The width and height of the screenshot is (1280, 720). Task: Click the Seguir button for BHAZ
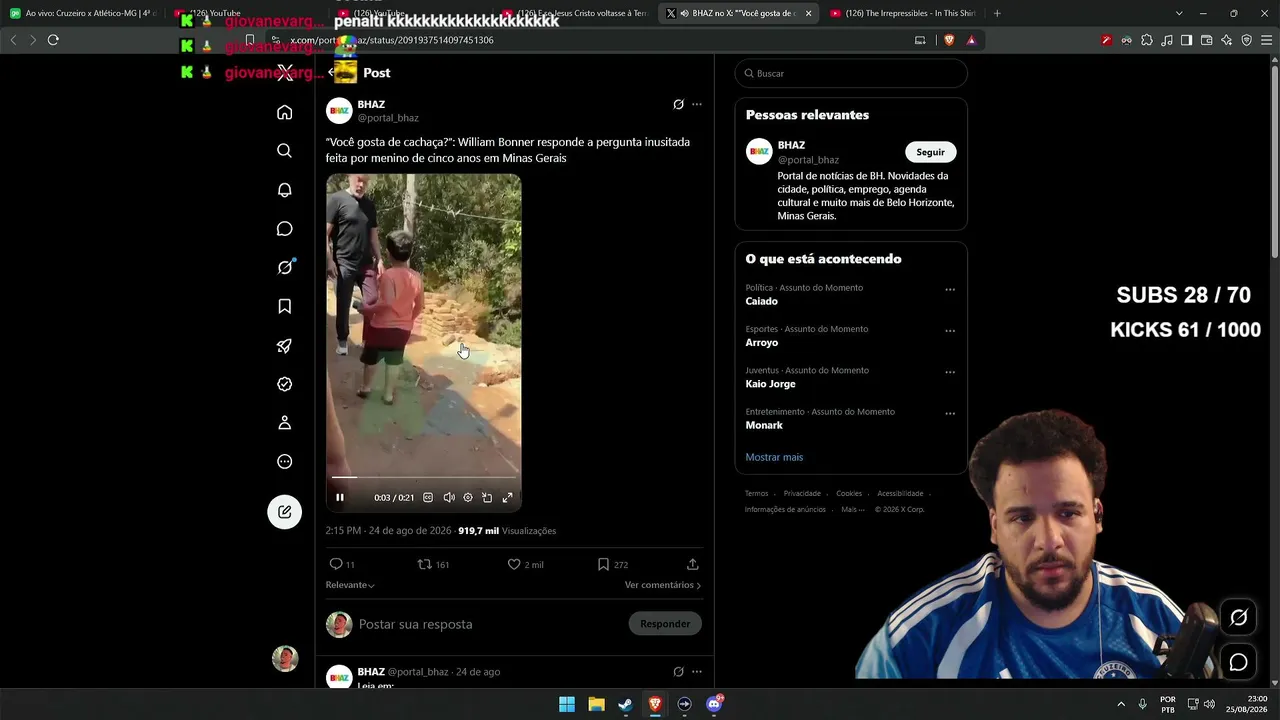click(930, 152)
